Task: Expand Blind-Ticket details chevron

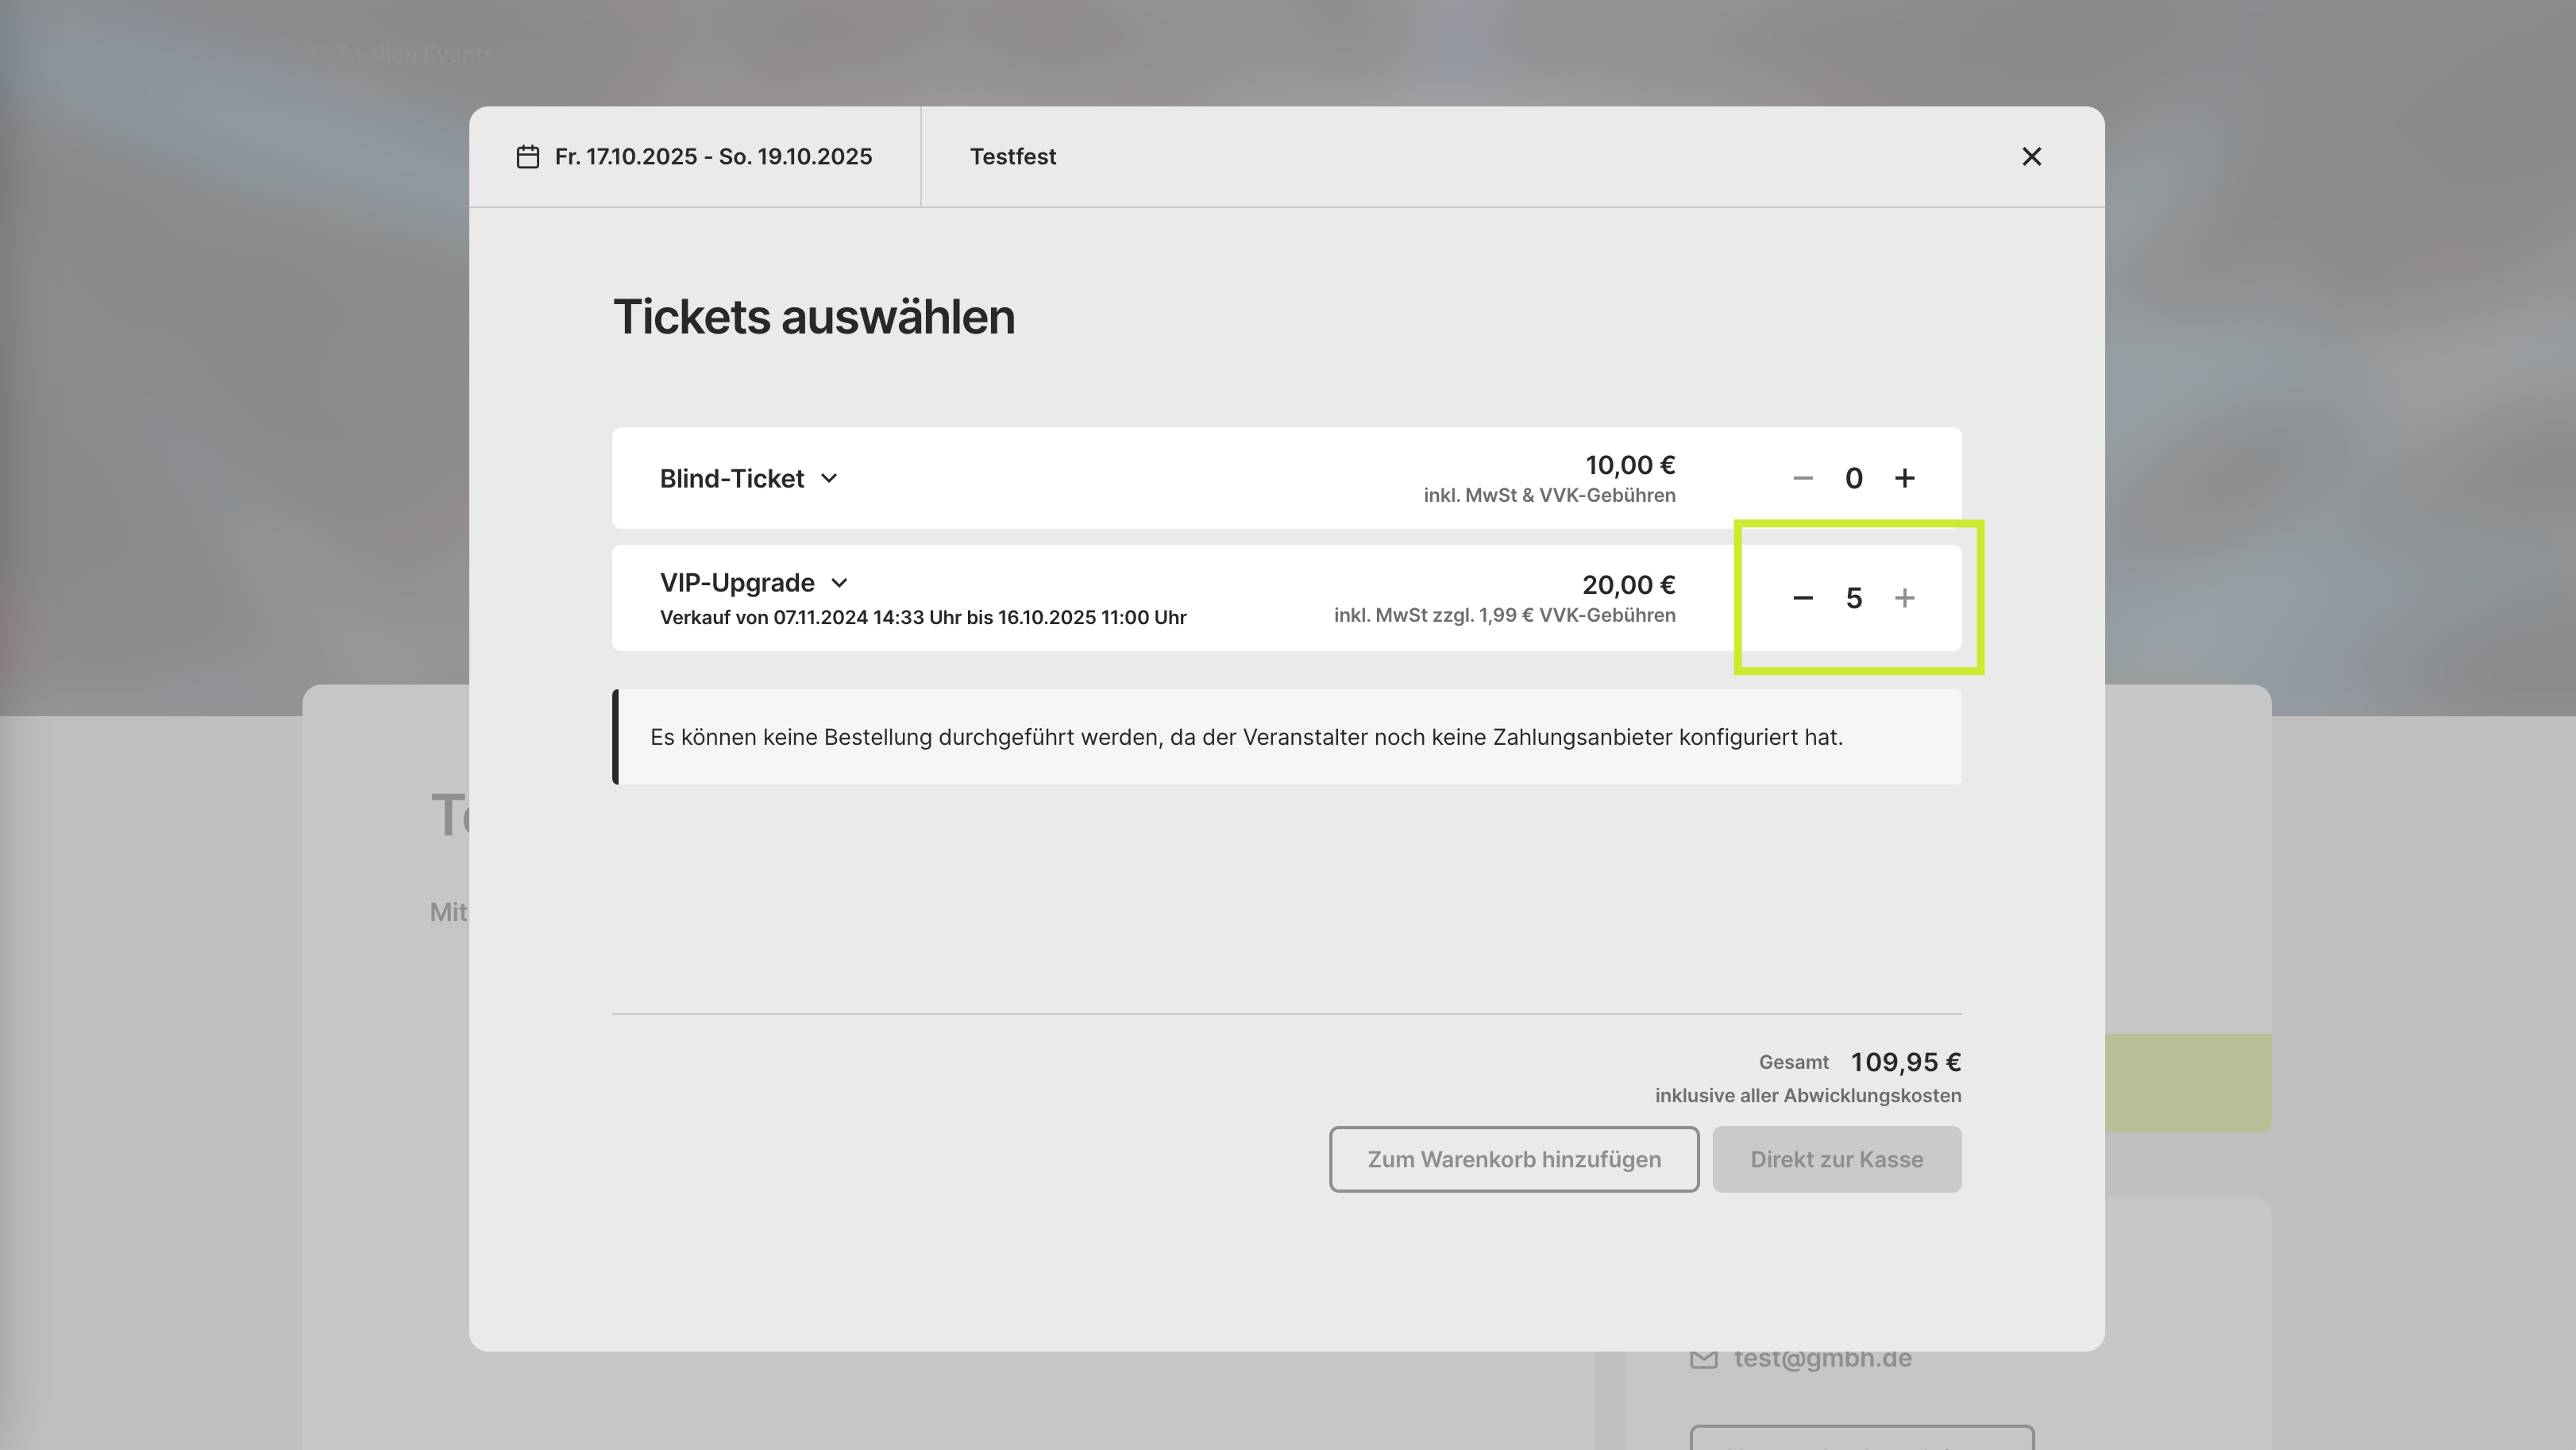Action: pos(829,478)
